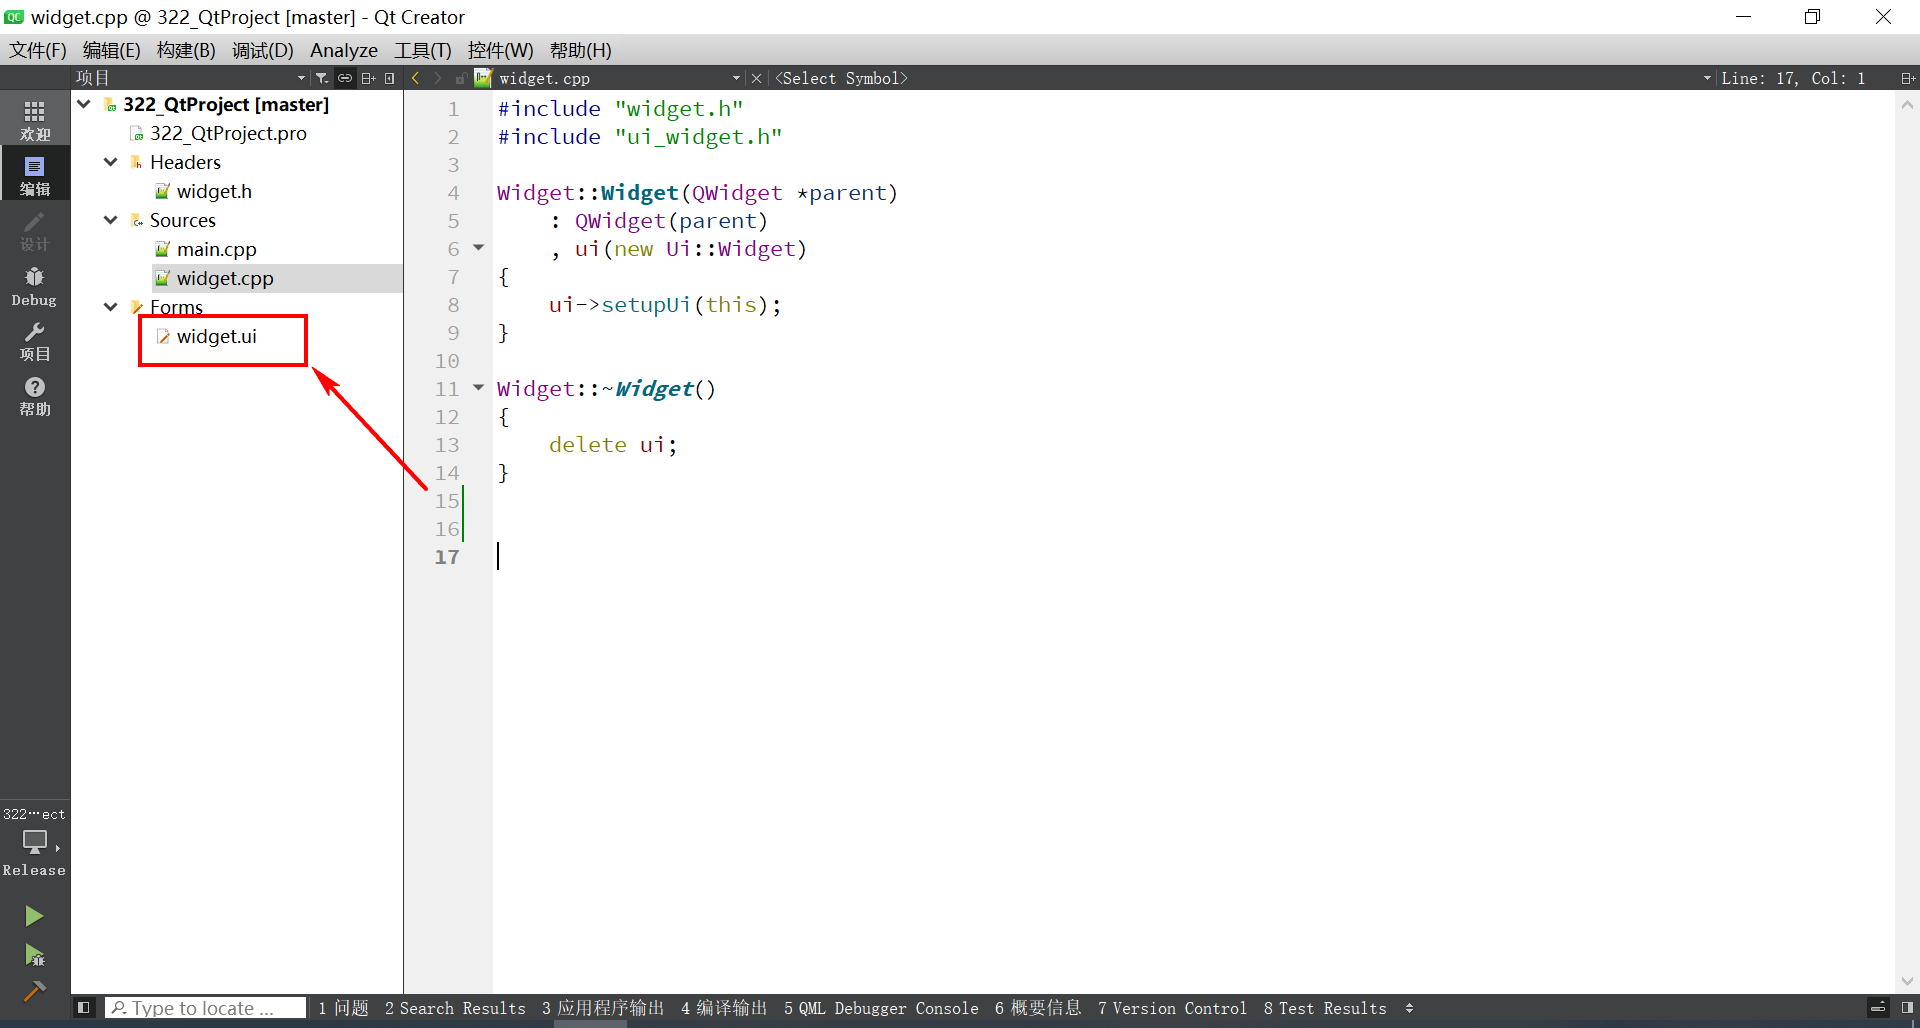This screenshot has height=1028, width=1920.
Task: Open the Analyze menu
Action: 344,50
